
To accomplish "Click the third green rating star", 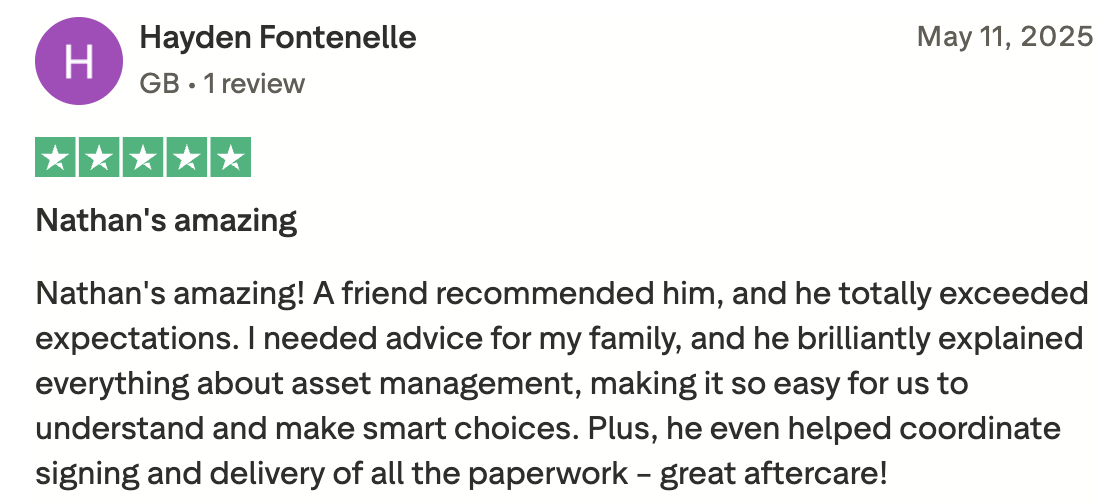I will point(144,157).
